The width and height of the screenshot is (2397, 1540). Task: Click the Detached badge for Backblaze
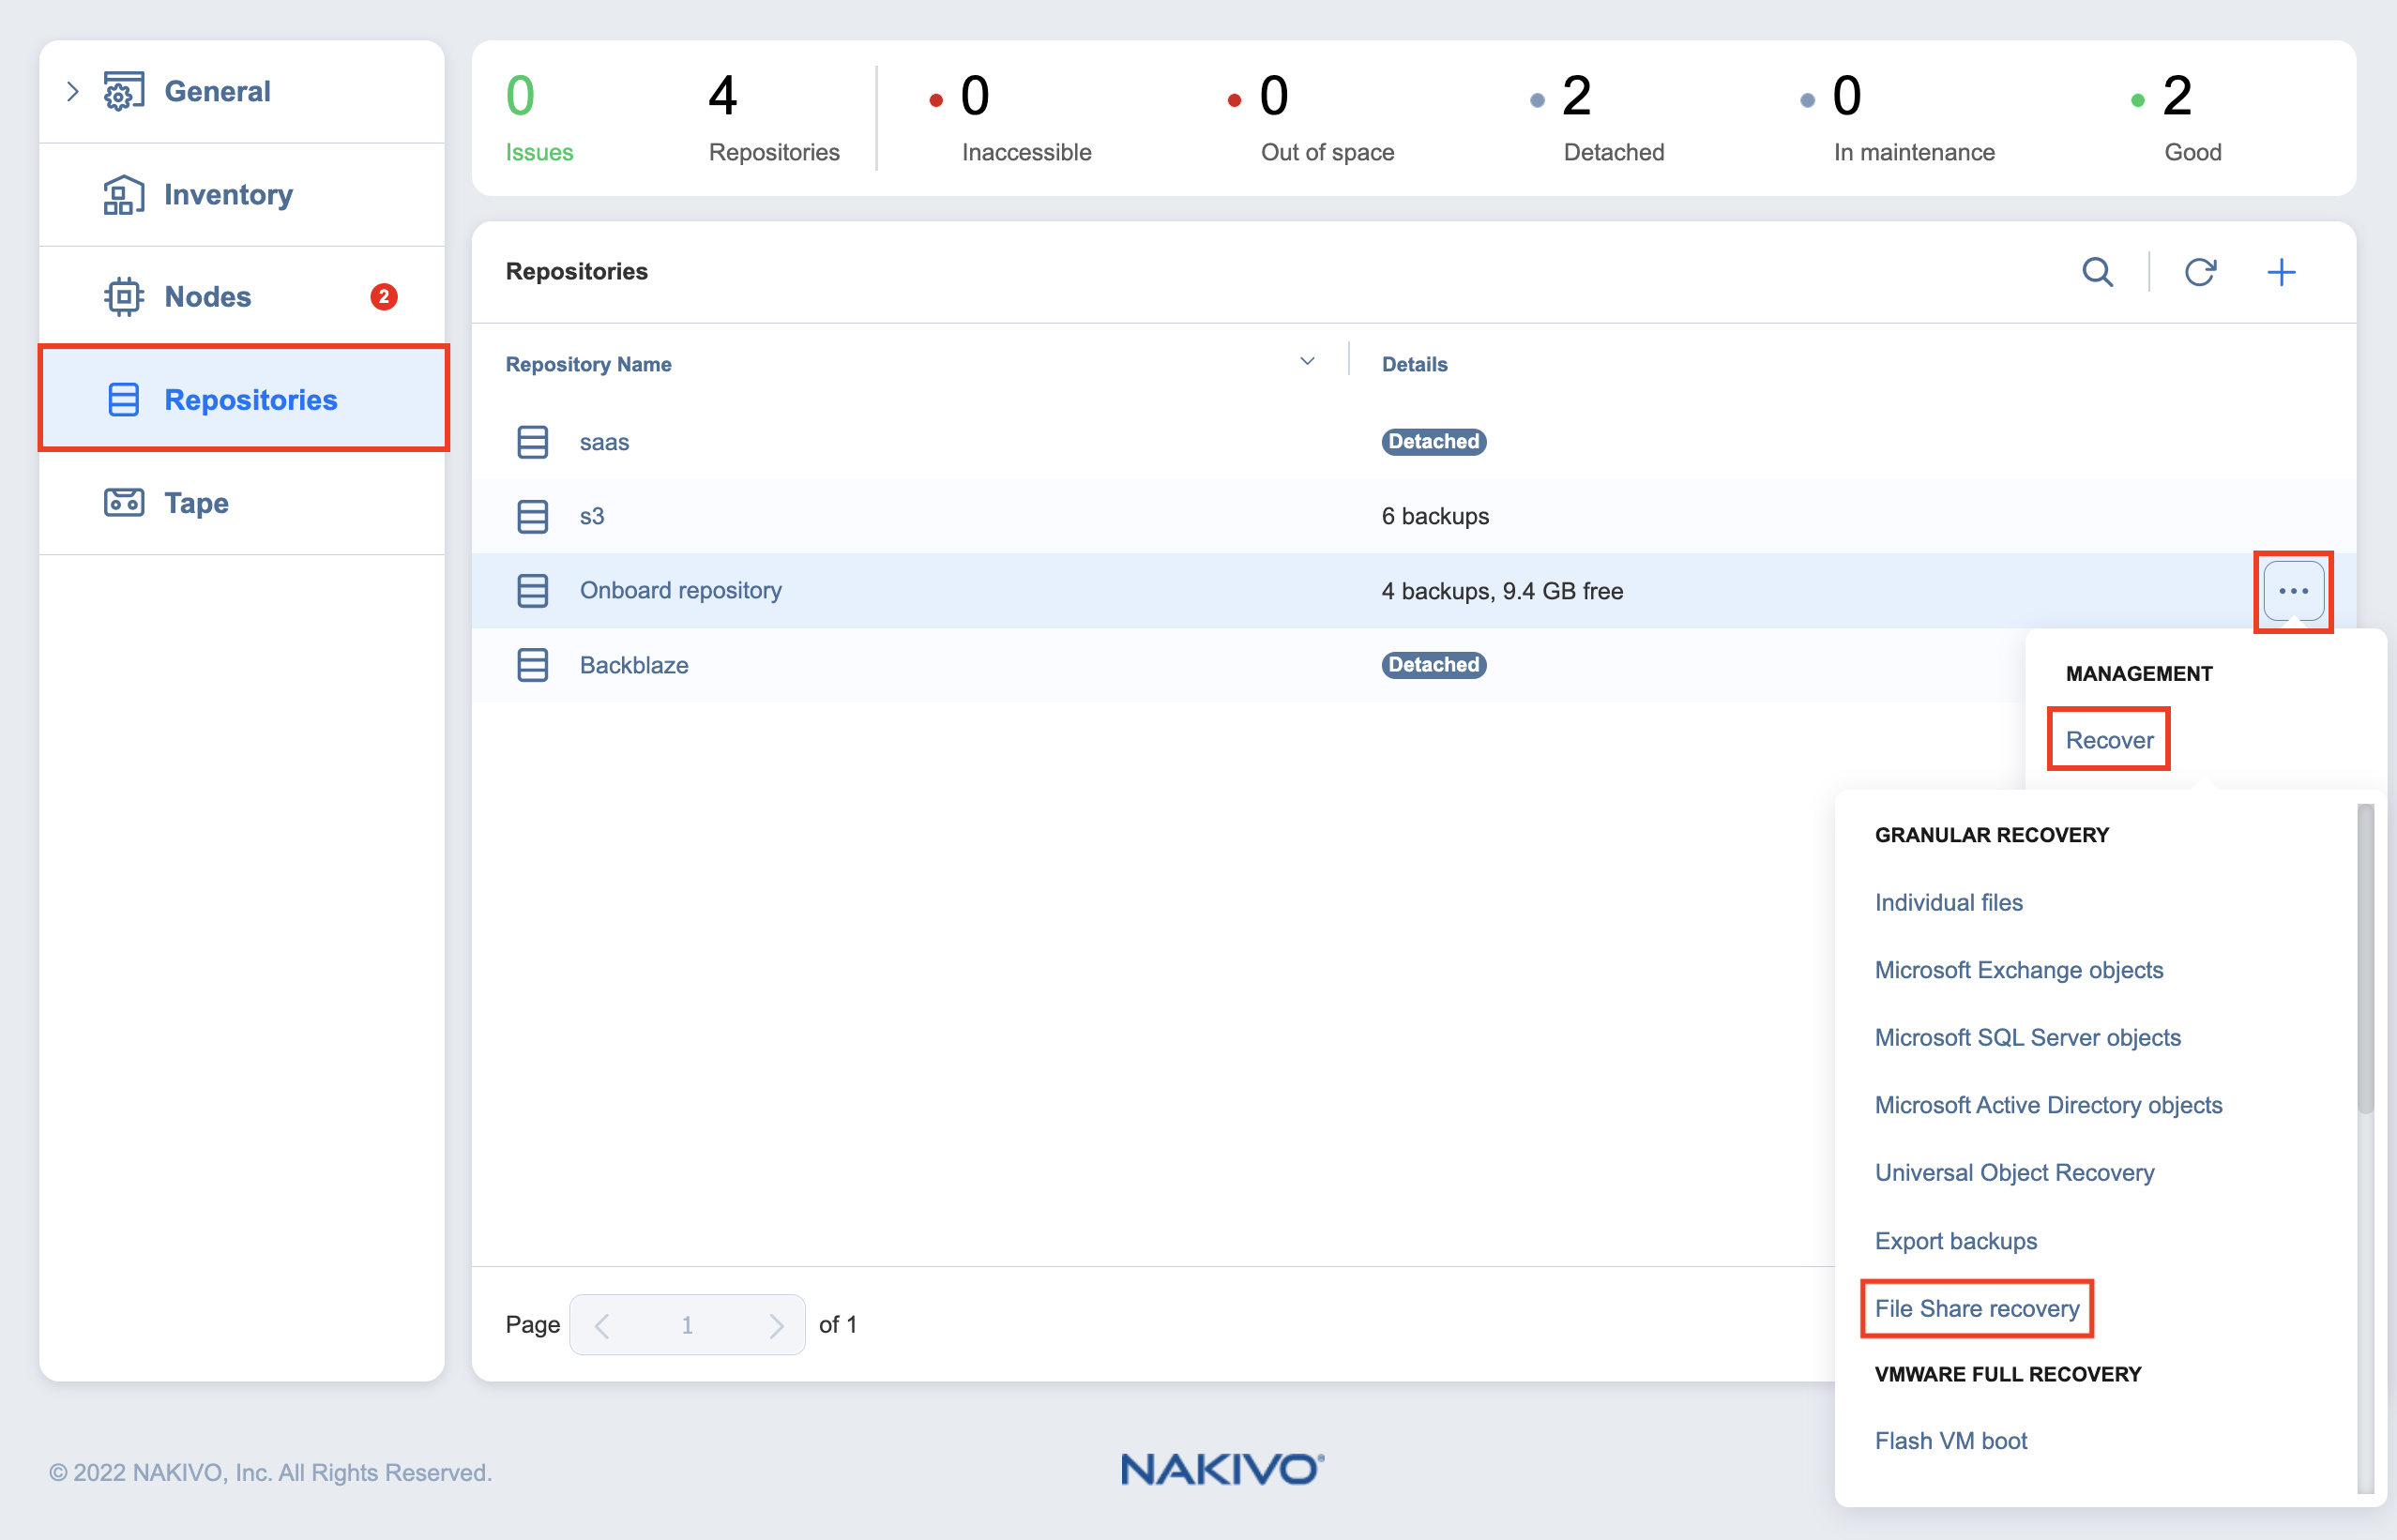point(1434,665)
